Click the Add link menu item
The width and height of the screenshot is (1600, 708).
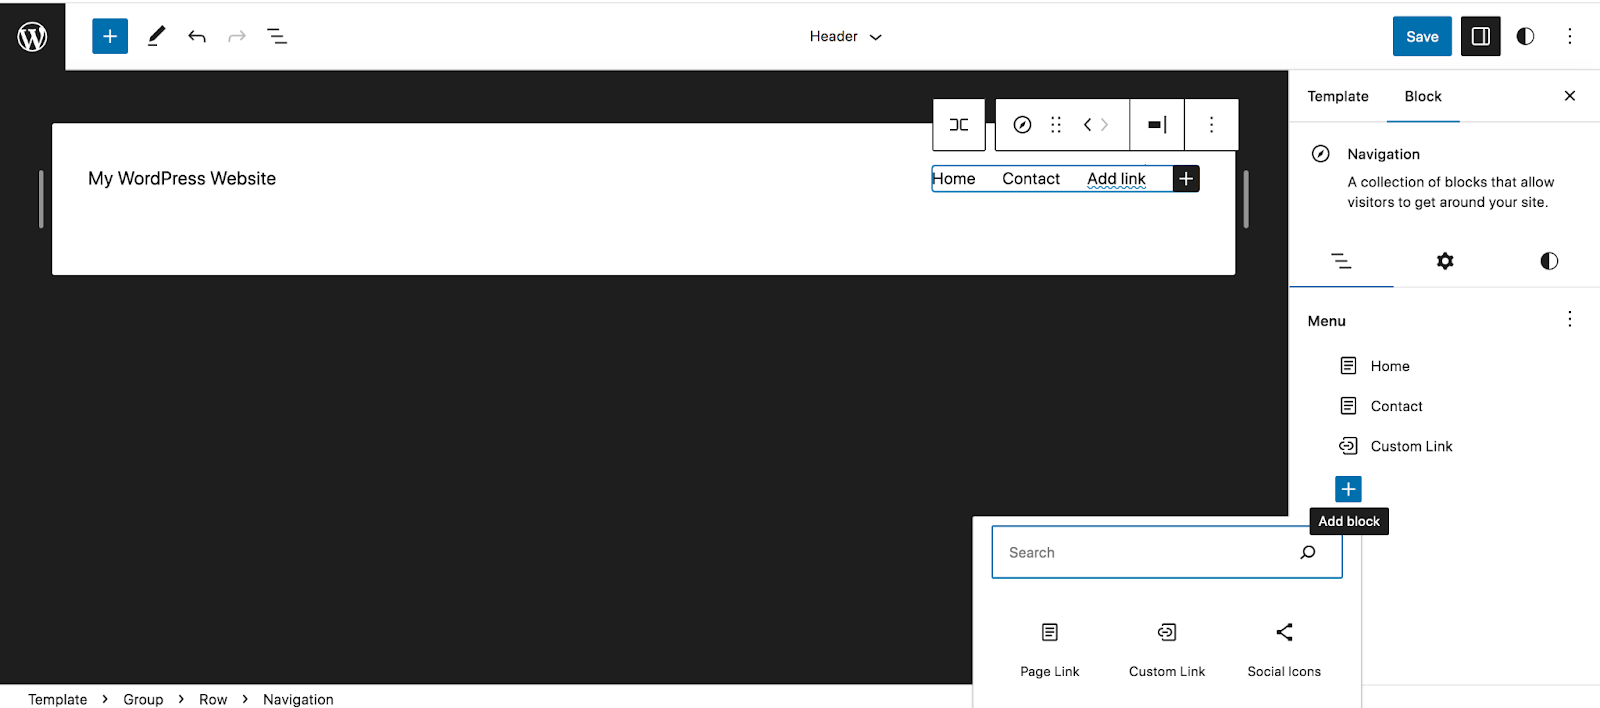(1116, 179)
